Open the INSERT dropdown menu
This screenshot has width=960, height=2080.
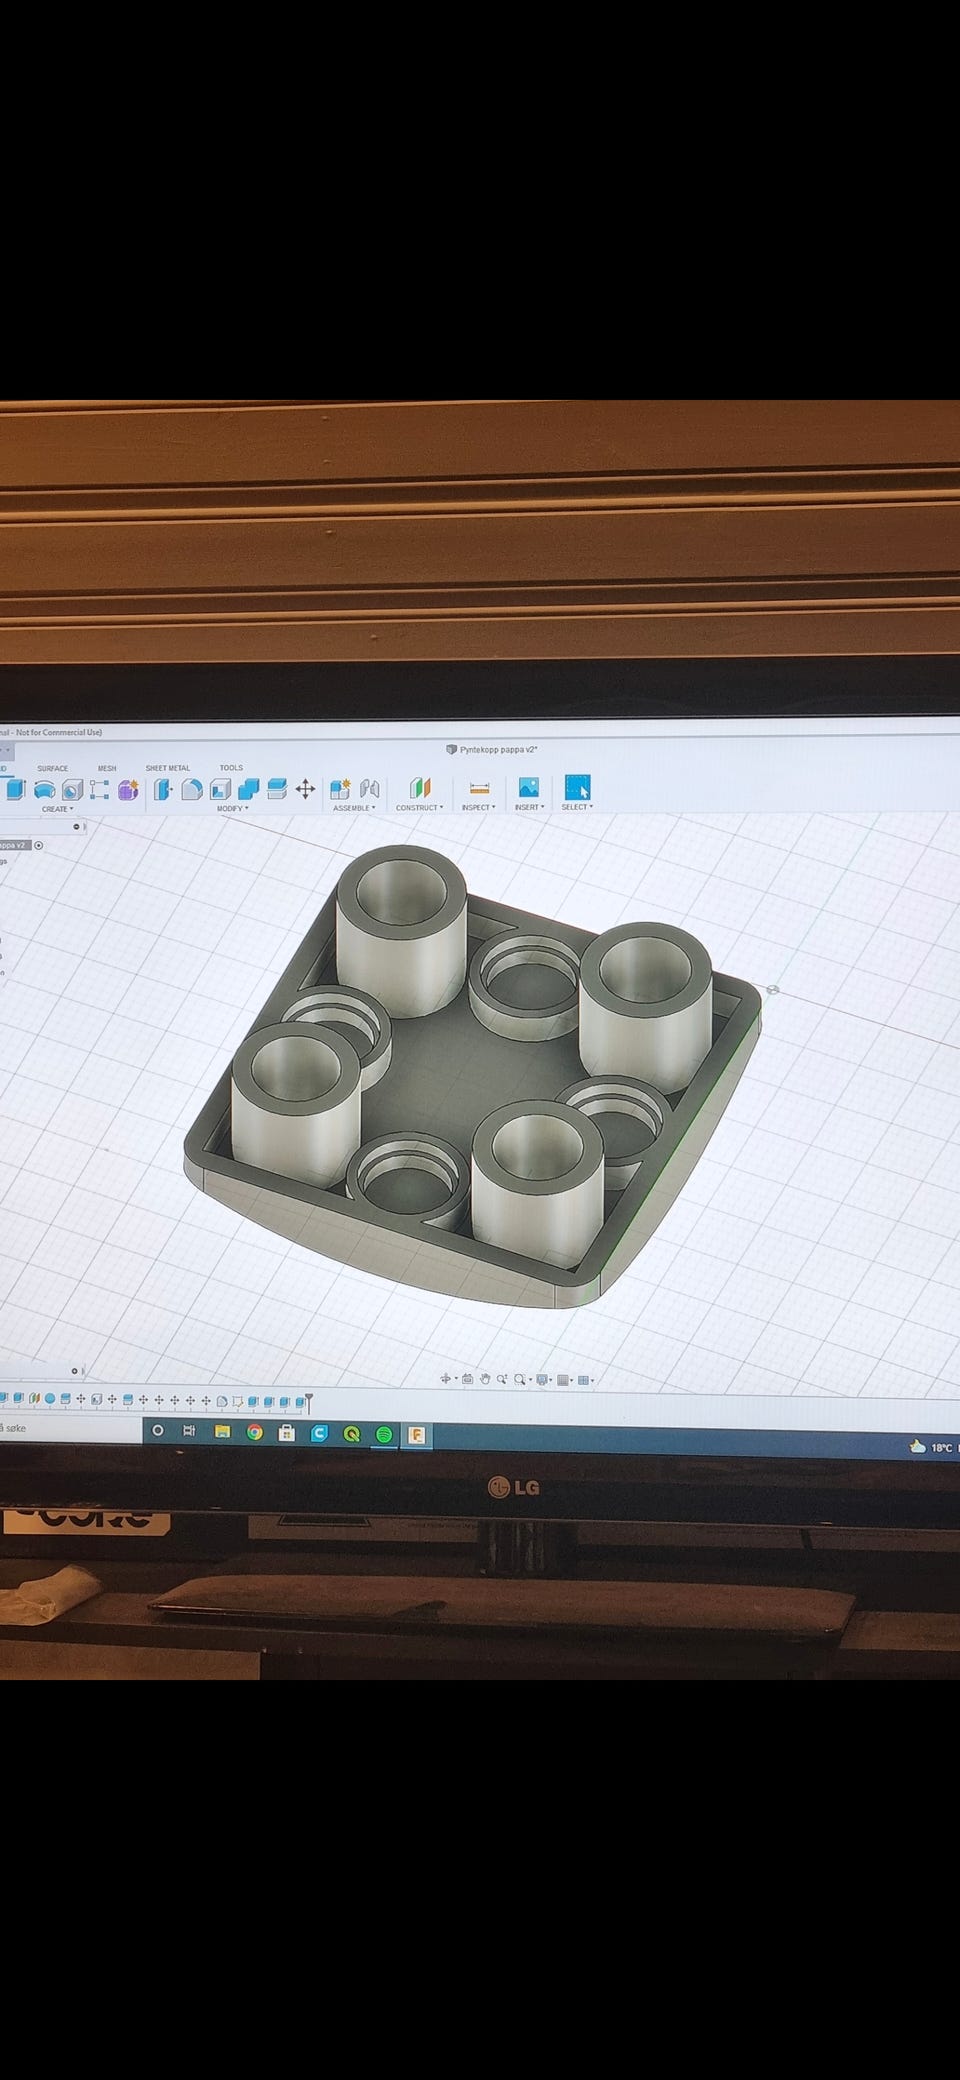[x=529, y=807]
